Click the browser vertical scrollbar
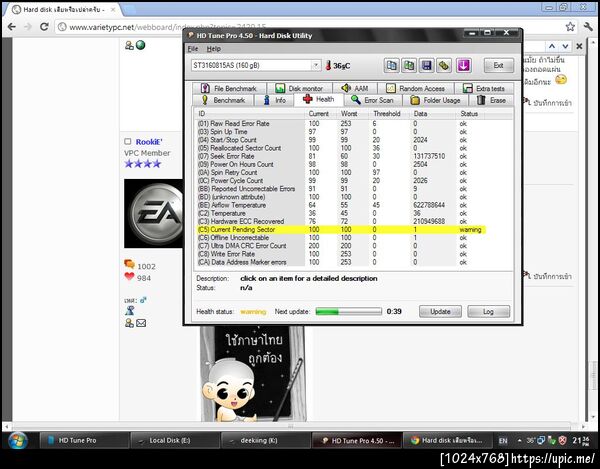 pos(593,230)
